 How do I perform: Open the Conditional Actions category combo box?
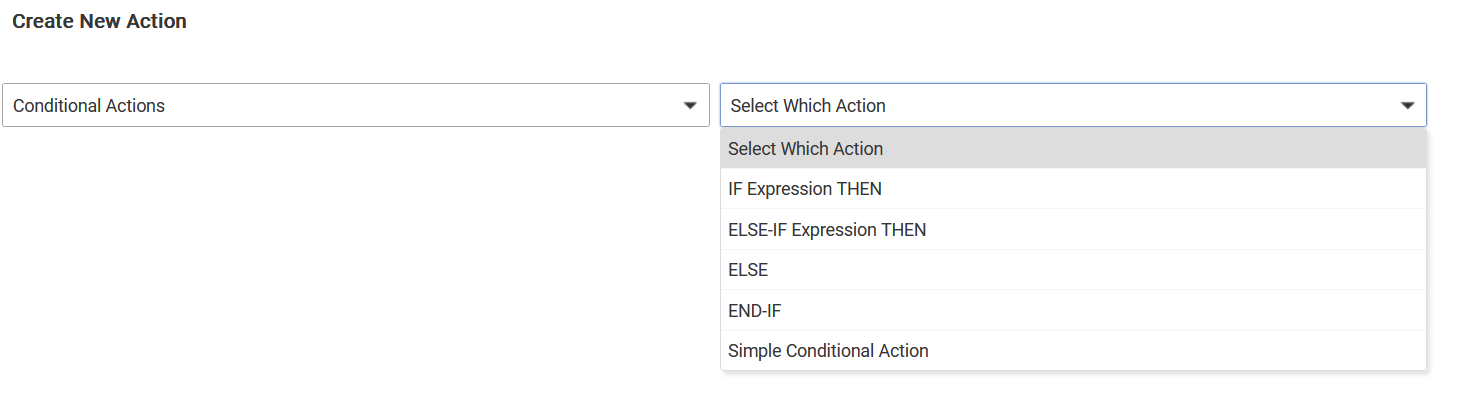355,105
